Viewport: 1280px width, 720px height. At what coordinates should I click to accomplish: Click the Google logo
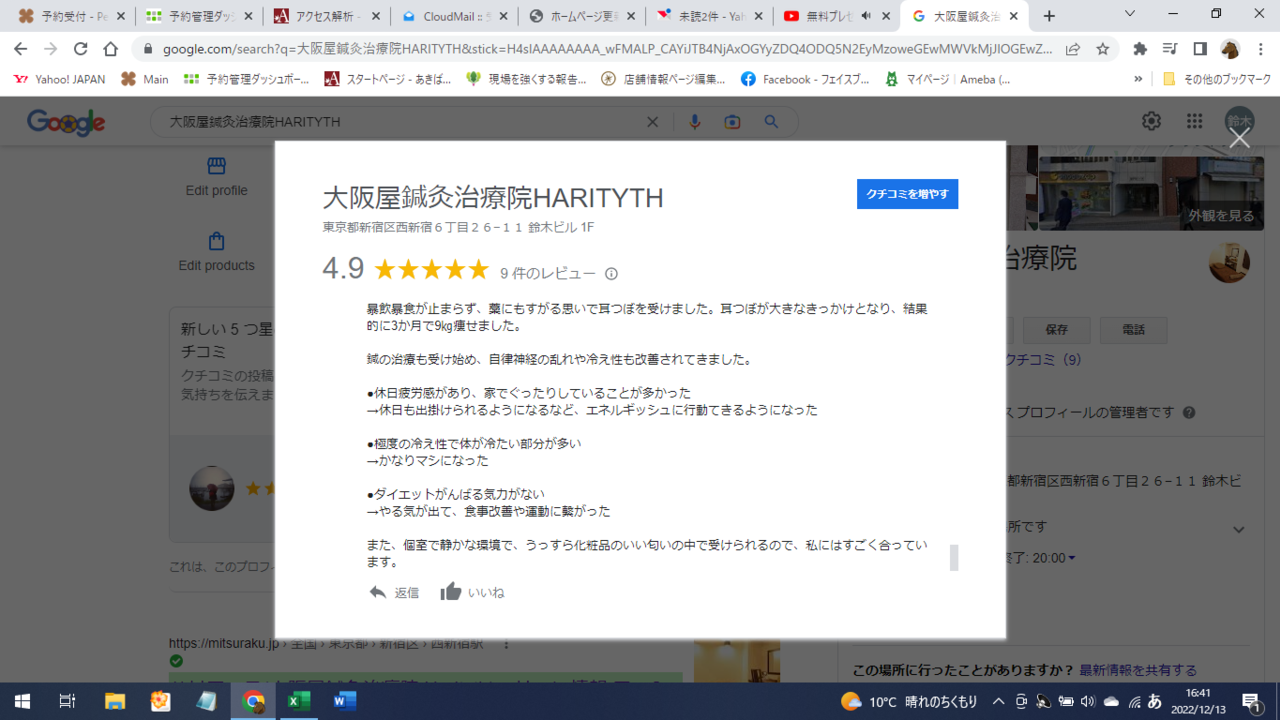(66, 122)
